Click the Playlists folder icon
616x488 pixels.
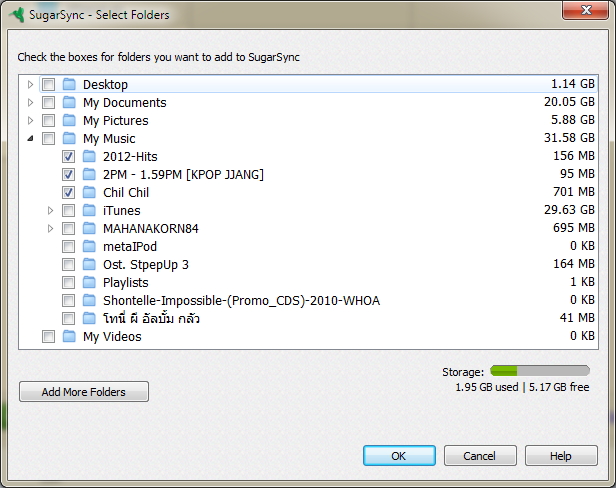point(89,283)
